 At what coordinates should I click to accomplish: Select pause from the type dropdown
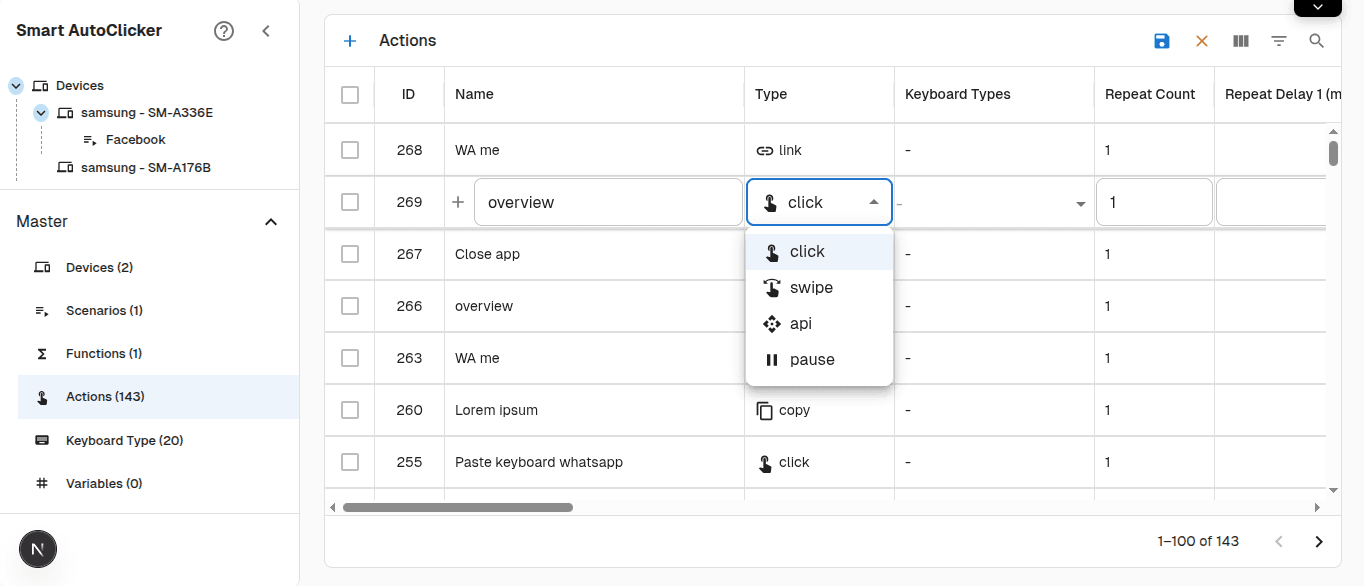(x=811, y=359)
